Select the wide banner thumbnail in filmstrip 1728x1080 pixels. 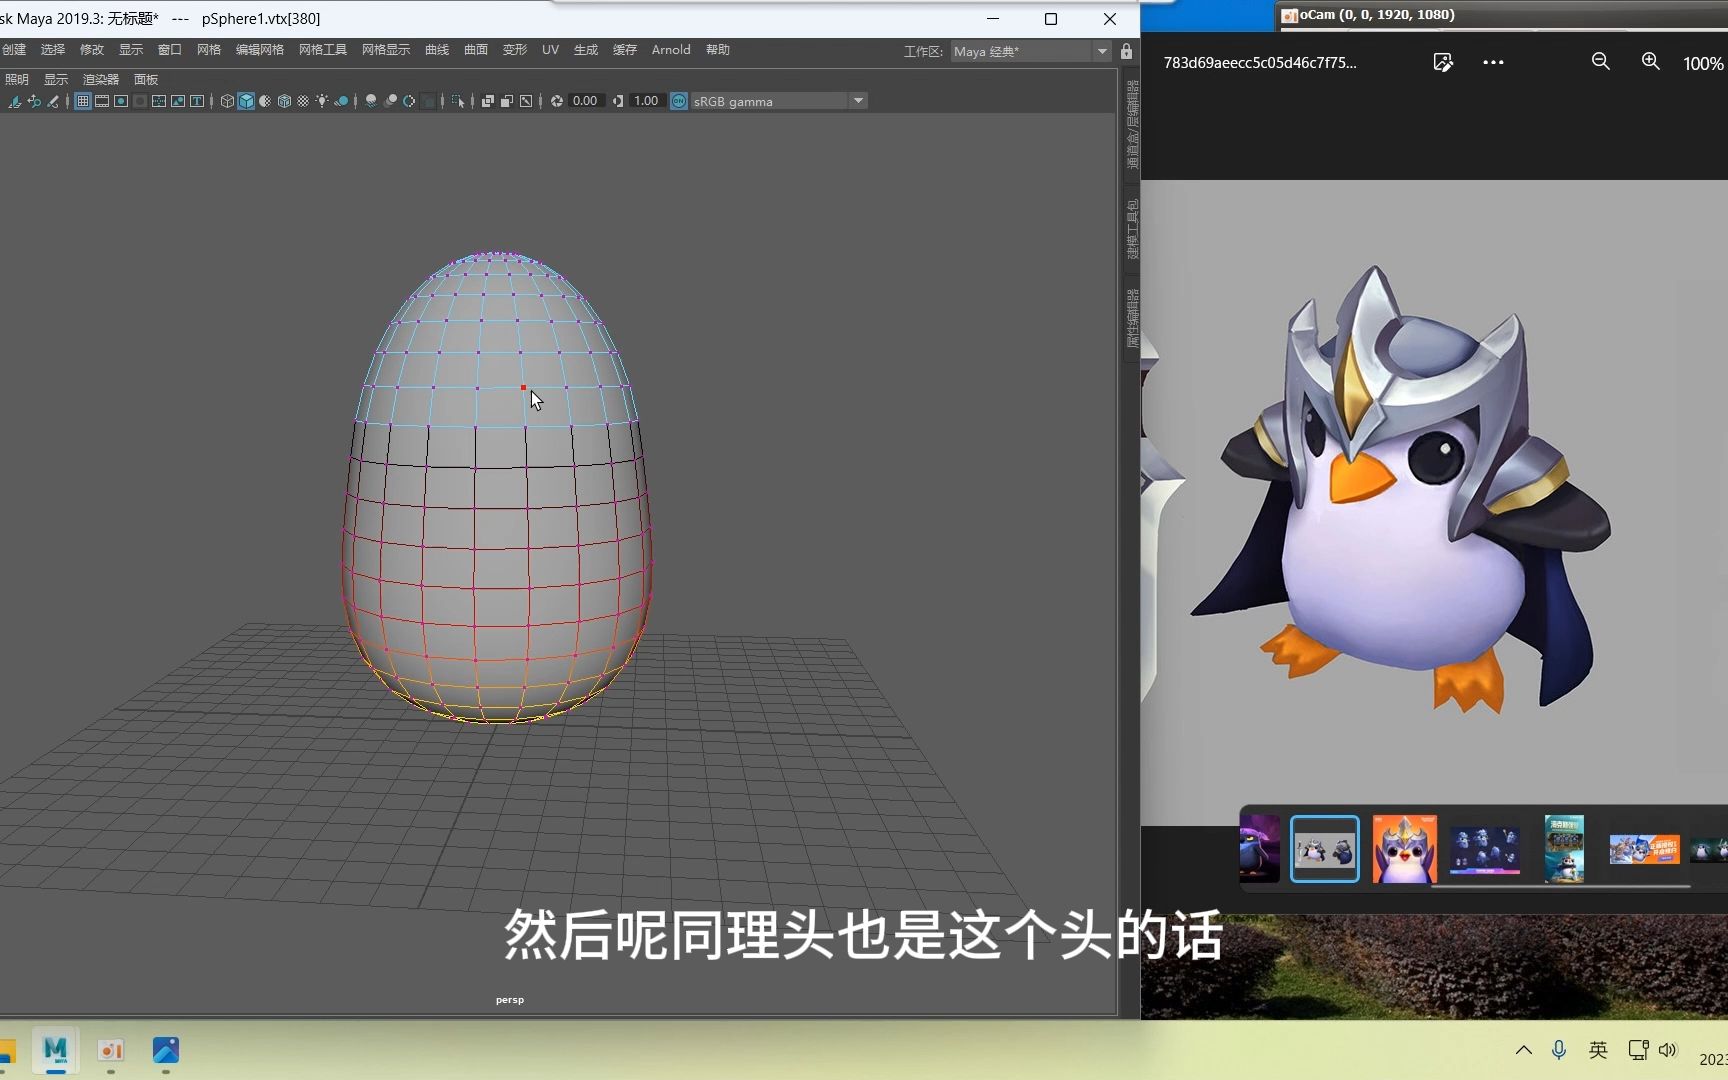pyautogui.click(x=1644, y=849)
